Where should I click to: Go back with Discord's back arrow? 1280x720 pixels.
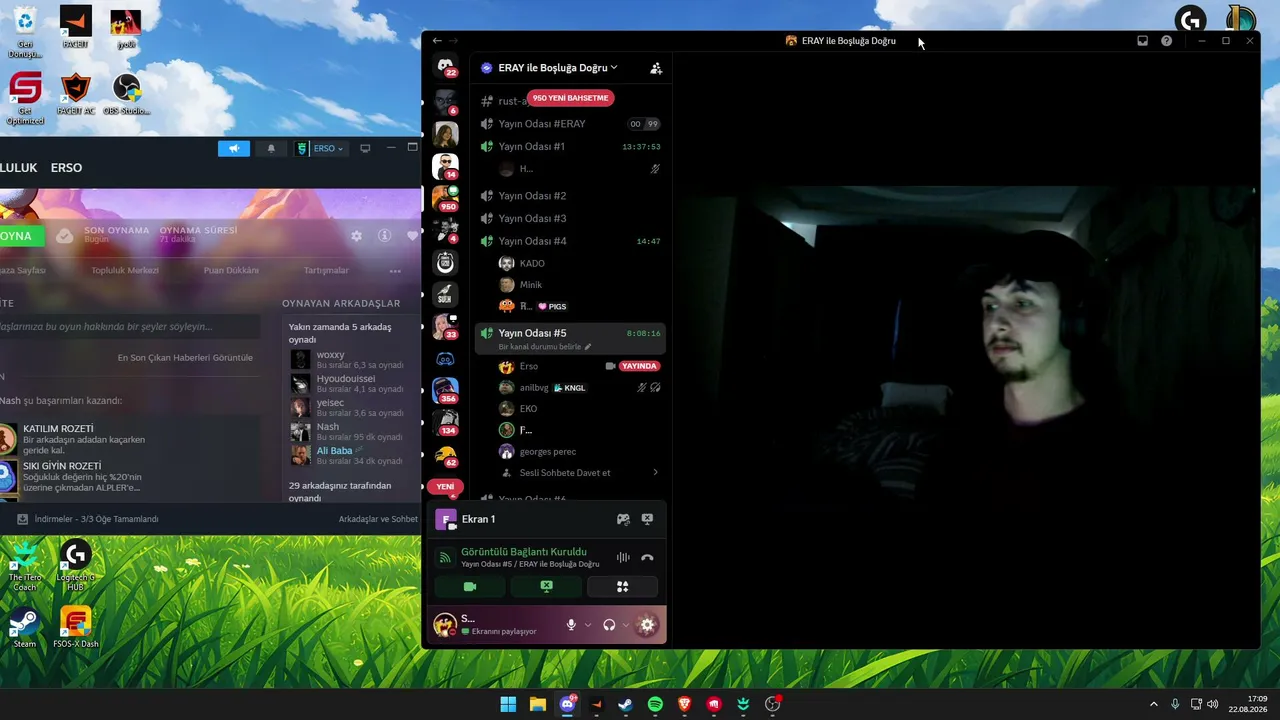tap(437, 41)
